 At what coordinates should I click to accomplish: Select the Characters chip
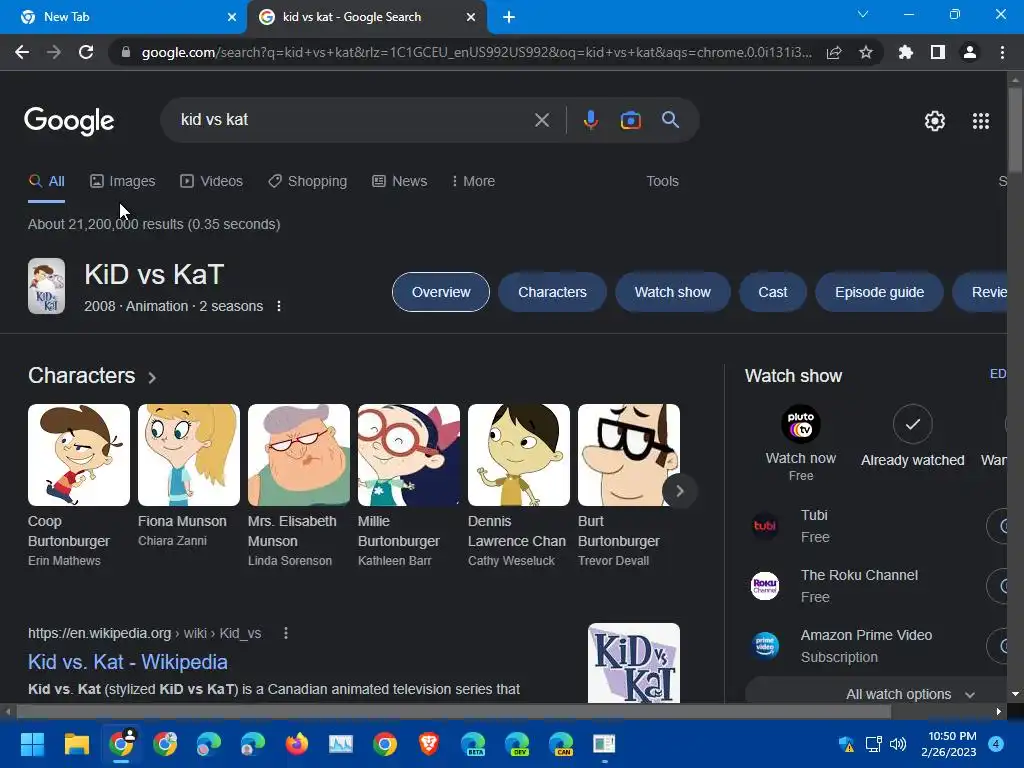pos(552,292)
